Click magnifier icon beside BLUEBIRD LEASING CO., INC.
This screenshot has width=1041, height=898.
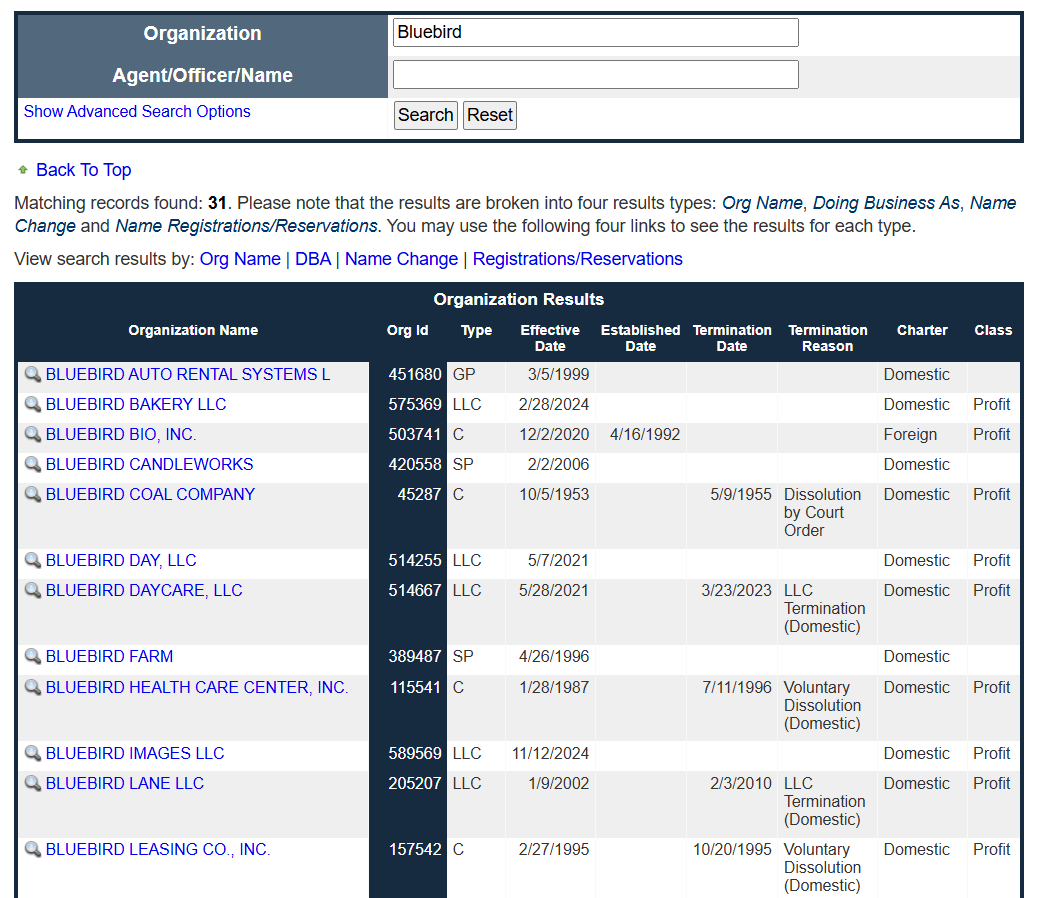pos(33,850)
